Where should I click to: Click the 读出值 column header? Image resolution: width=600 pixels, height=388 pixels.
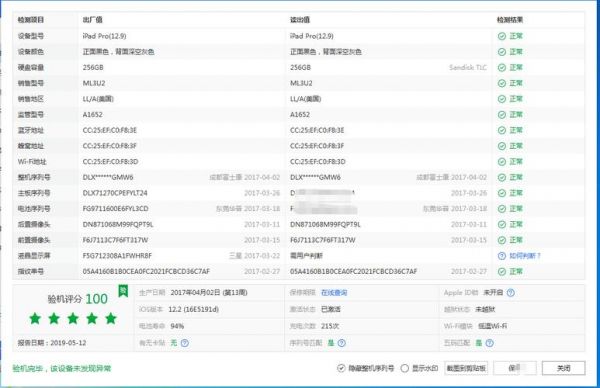pos(300,20)
